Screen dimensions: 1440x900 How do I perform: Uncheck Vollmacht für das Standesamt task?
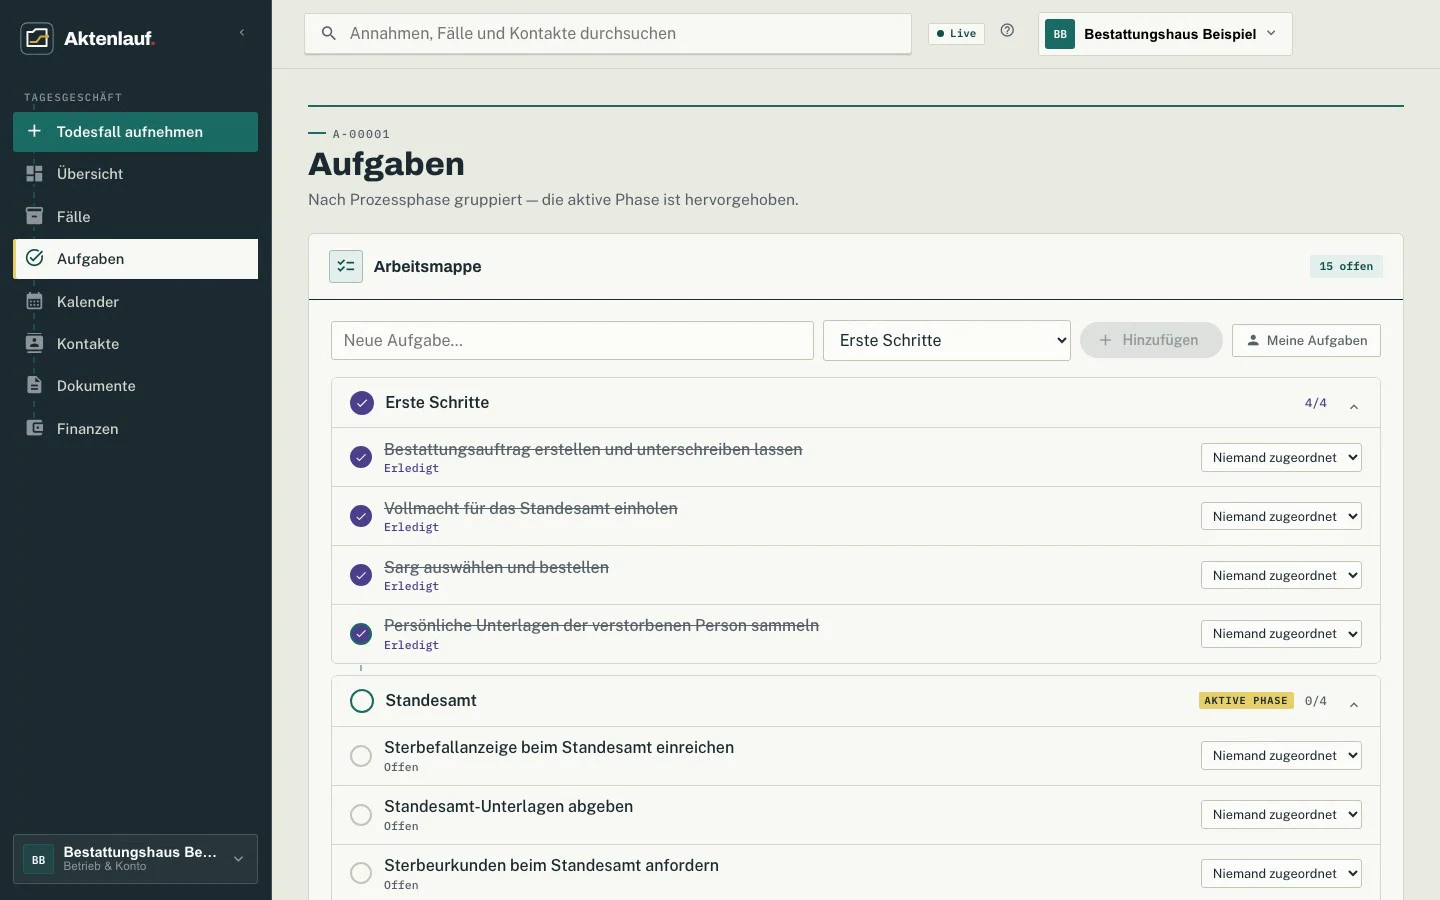point(361,516)
